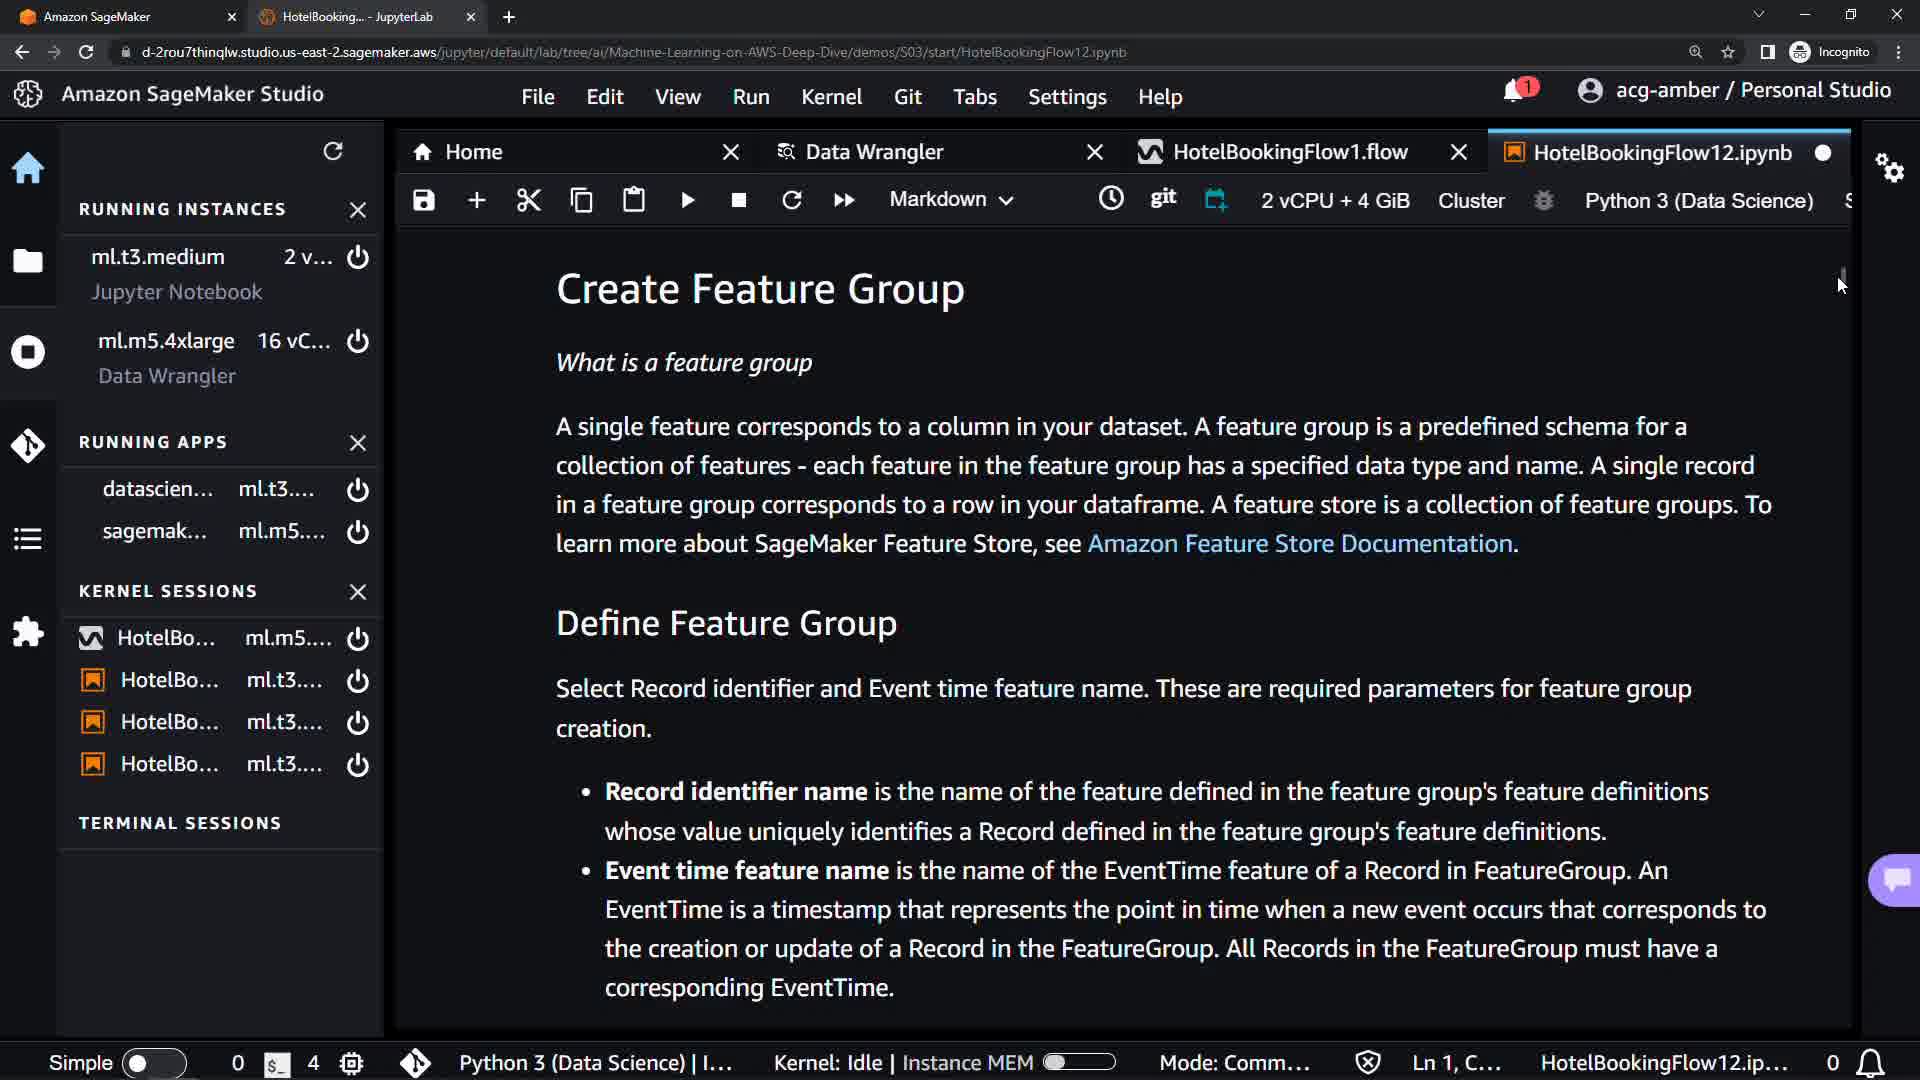Screen dimensions: 1920x1080
Task: Save the notebook with the disk icon
Action: [424, 200]
